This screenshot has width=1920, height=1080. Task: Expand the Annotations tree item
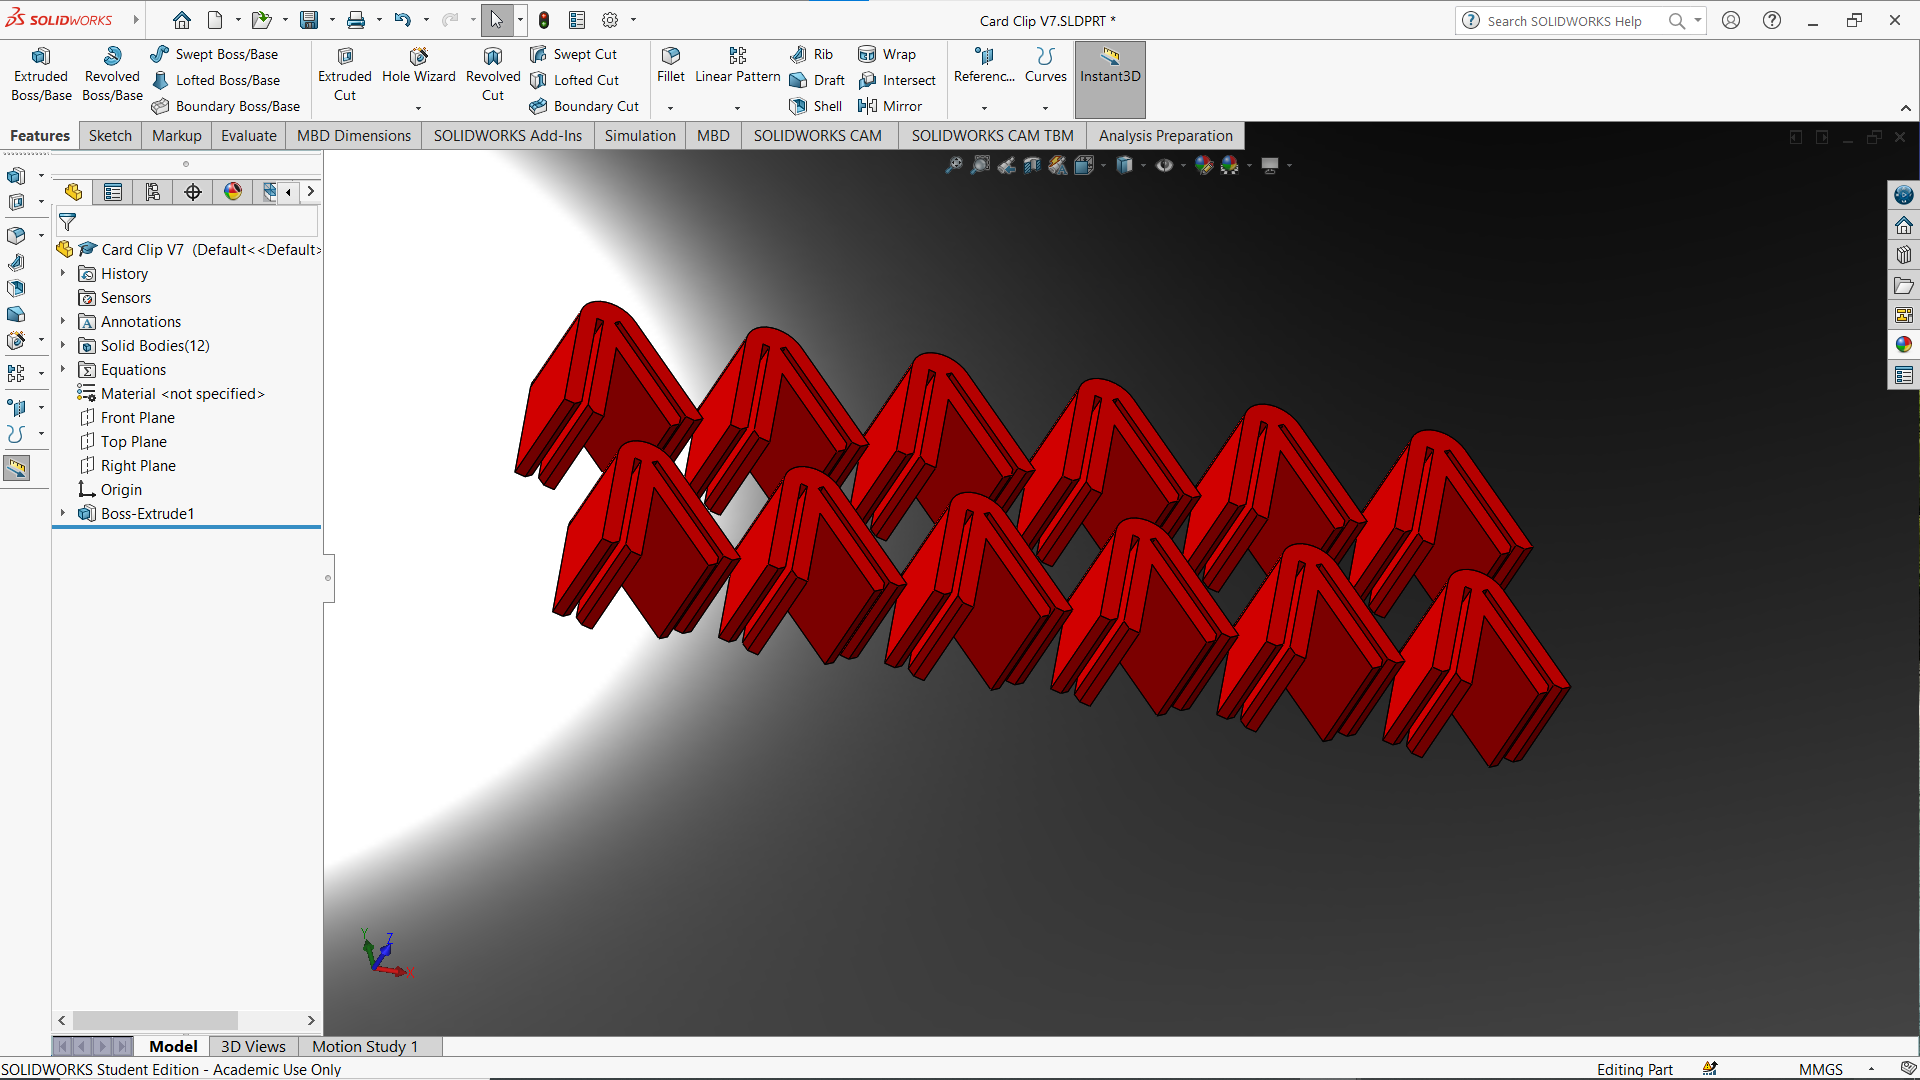tap(63, 320)
